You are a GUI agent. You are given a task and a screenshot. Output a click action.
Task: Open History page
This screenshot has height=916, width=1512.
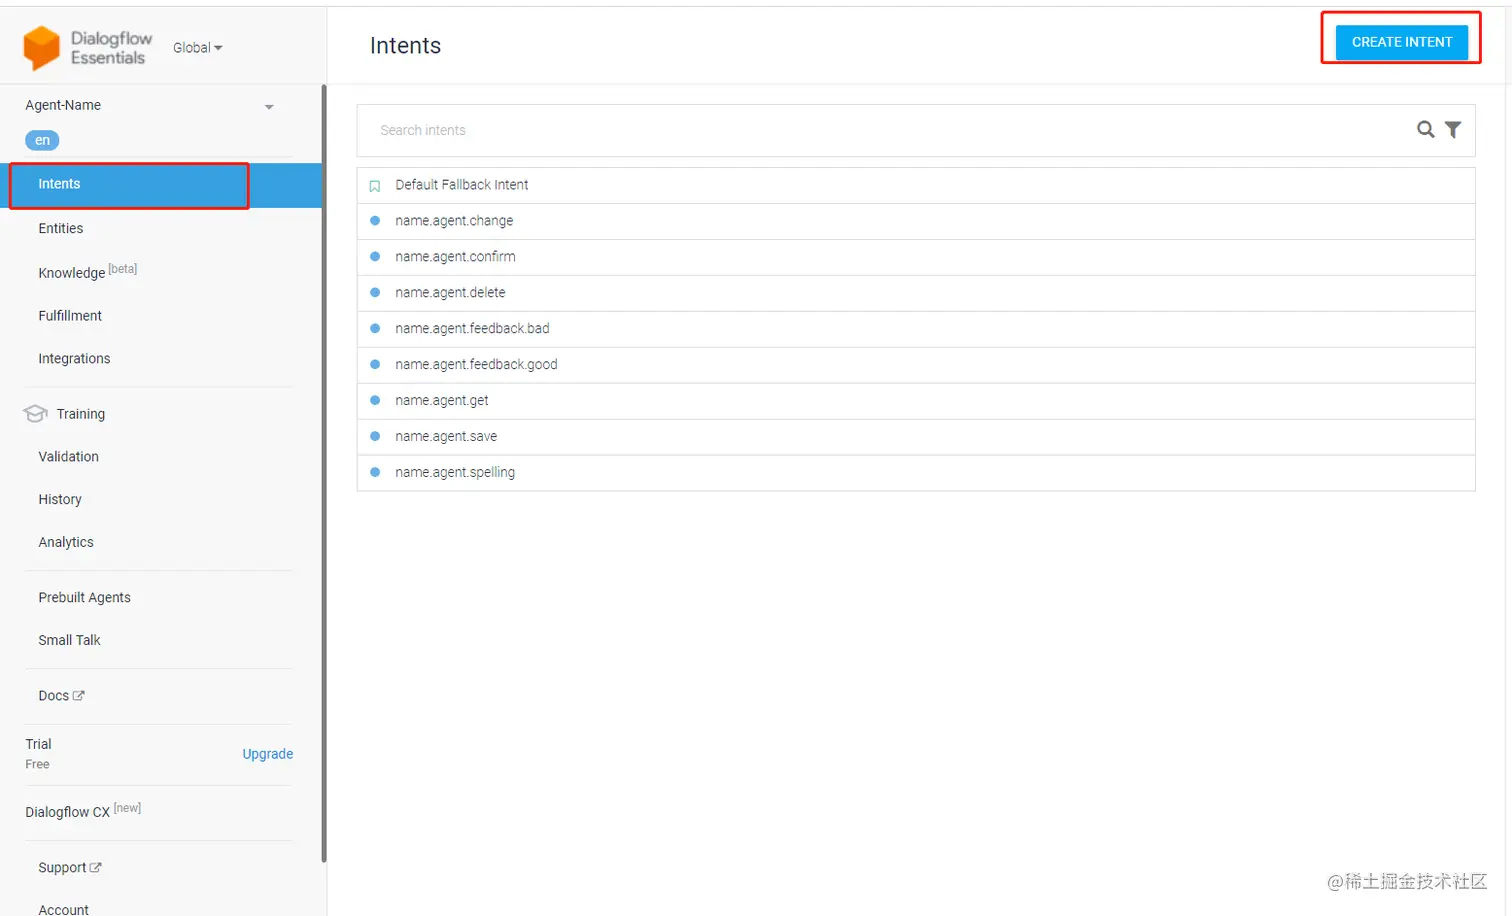point(60,499)
